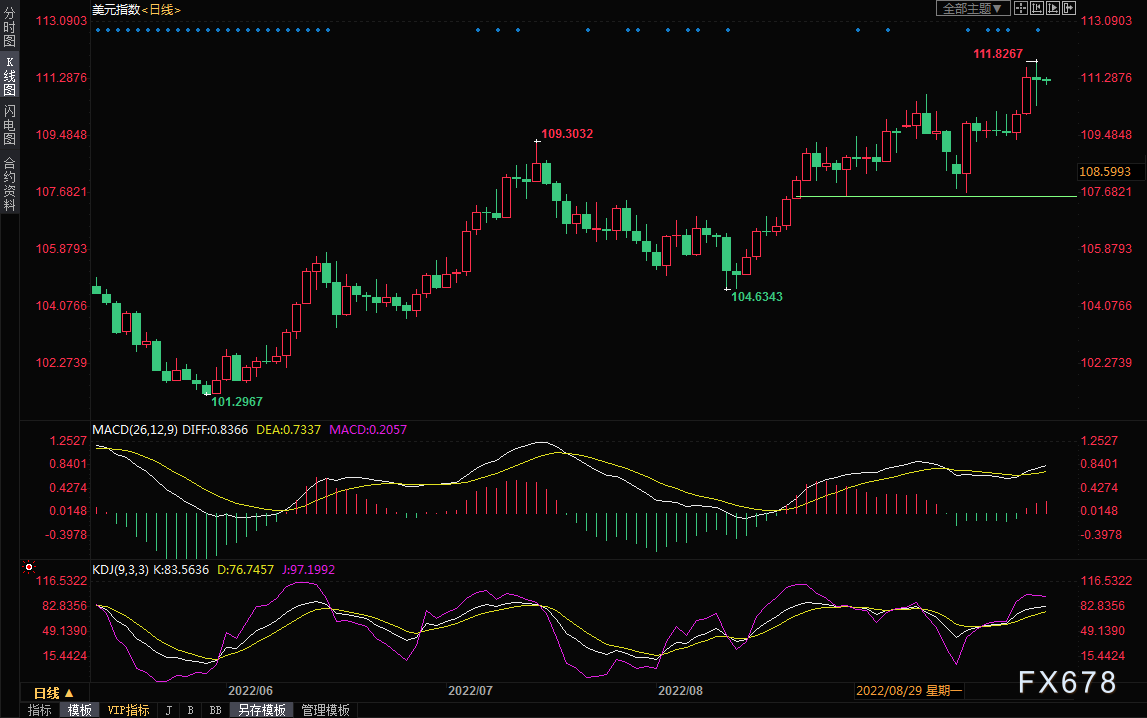
Task: Click the DIFF:0.8366 value
Action: (215, 430)
